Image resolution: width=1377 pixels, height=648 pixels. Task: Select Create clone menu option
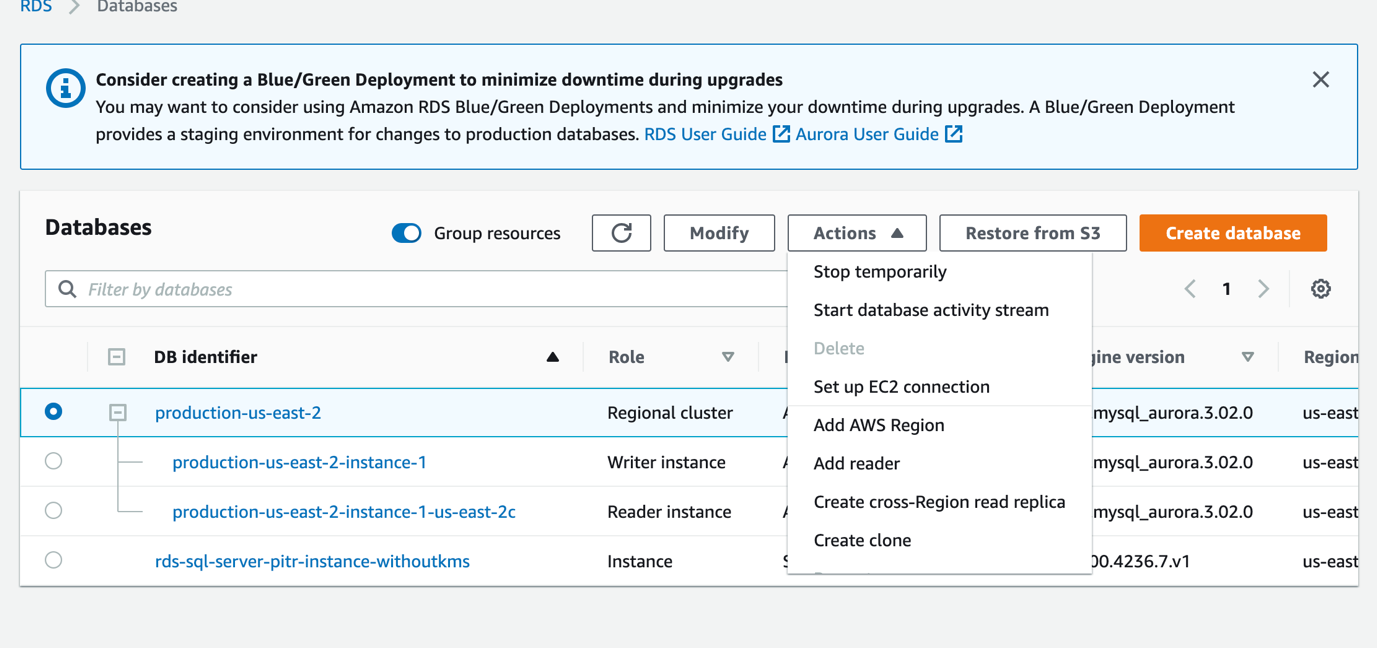pyautogui.click(x=862, y=540)
